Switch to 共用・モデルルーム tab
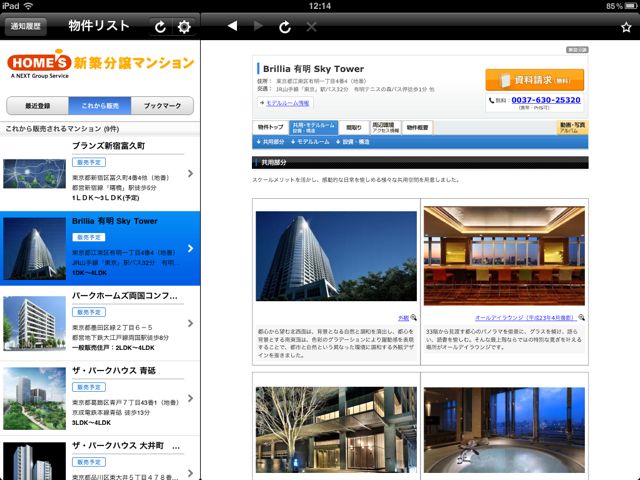Image resolution: width=640 pixels, height=480 pixels. coord(313,127)
